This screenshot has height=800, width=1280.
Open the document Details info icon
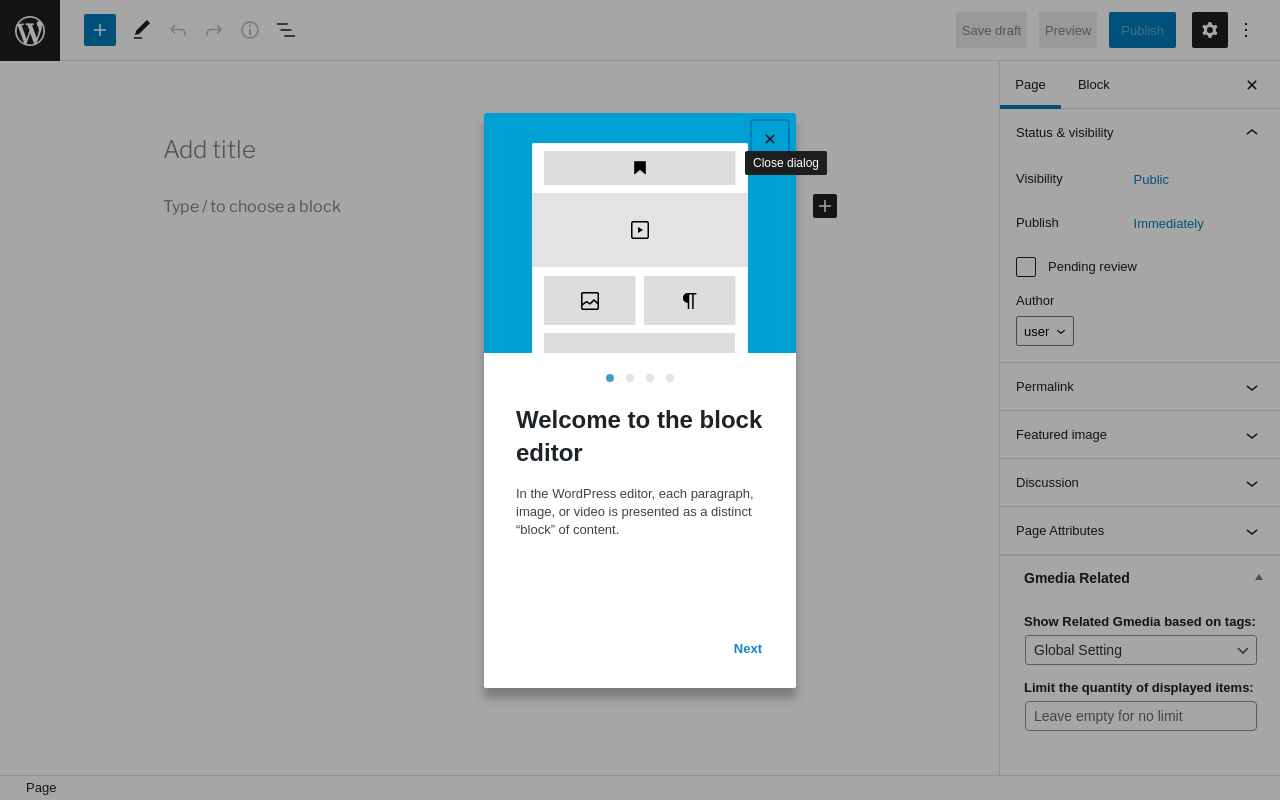[250, 30]
